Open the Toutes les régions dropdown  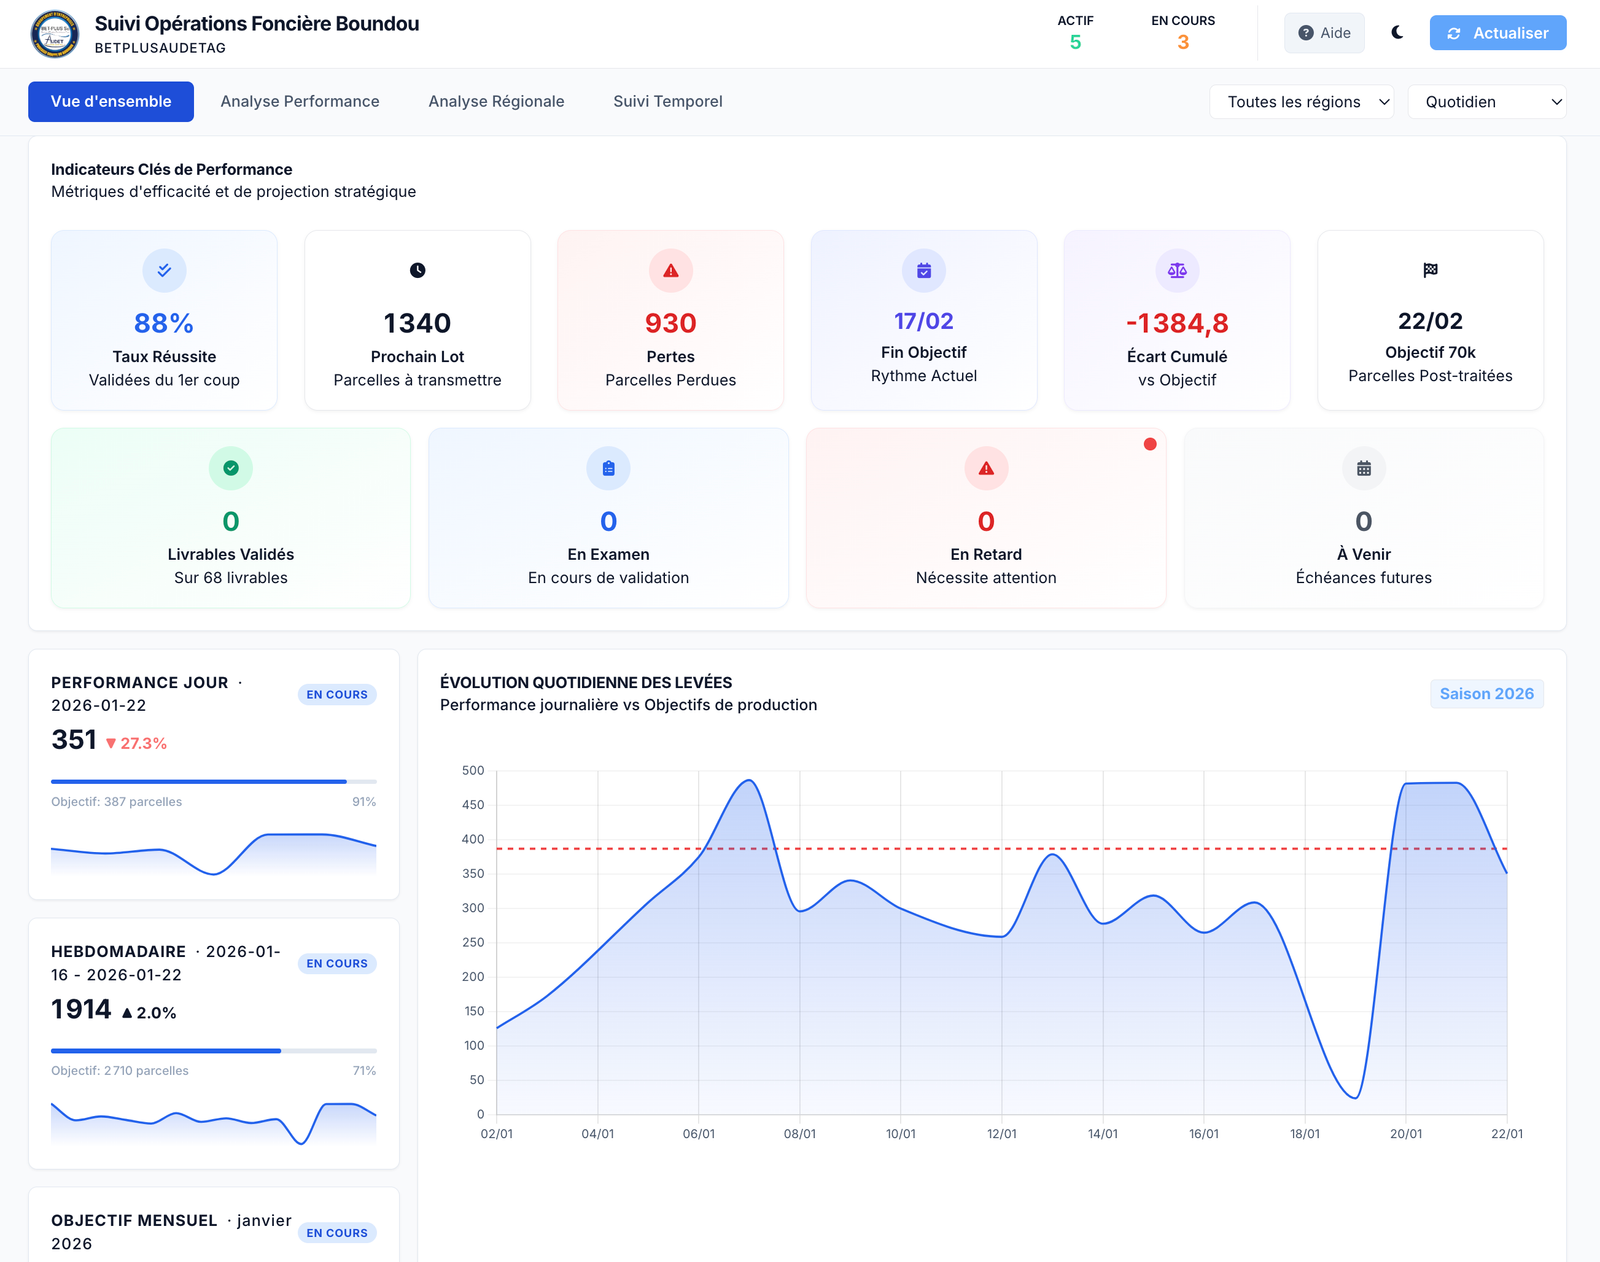(x=1301, y=102)
